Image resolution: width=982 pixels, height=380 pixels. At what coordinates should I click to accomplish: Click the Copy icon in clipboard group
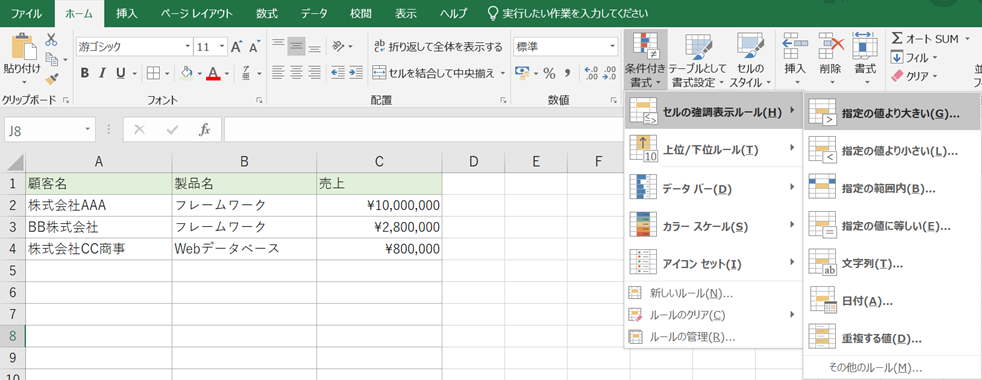pos(51,59)
